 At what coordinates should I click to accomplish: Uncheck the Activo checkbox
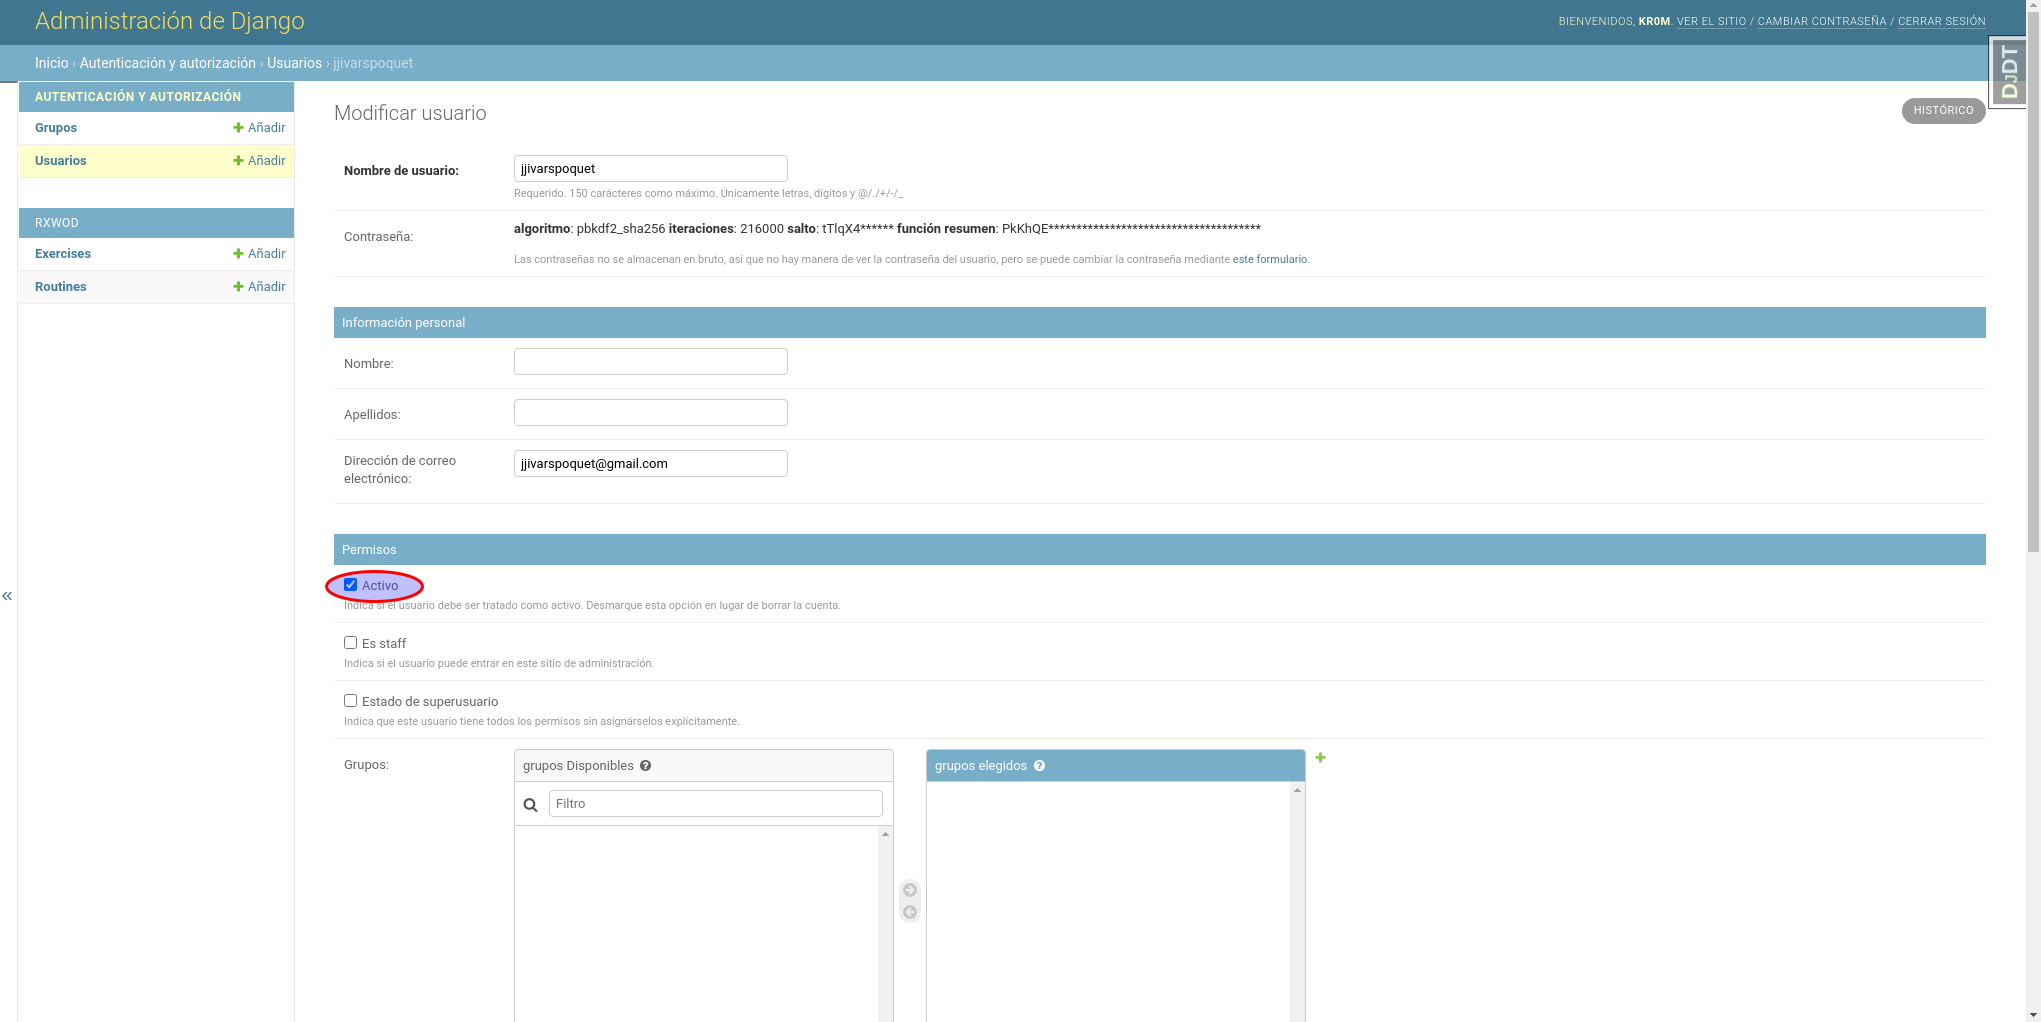click(x=351, y=585)
